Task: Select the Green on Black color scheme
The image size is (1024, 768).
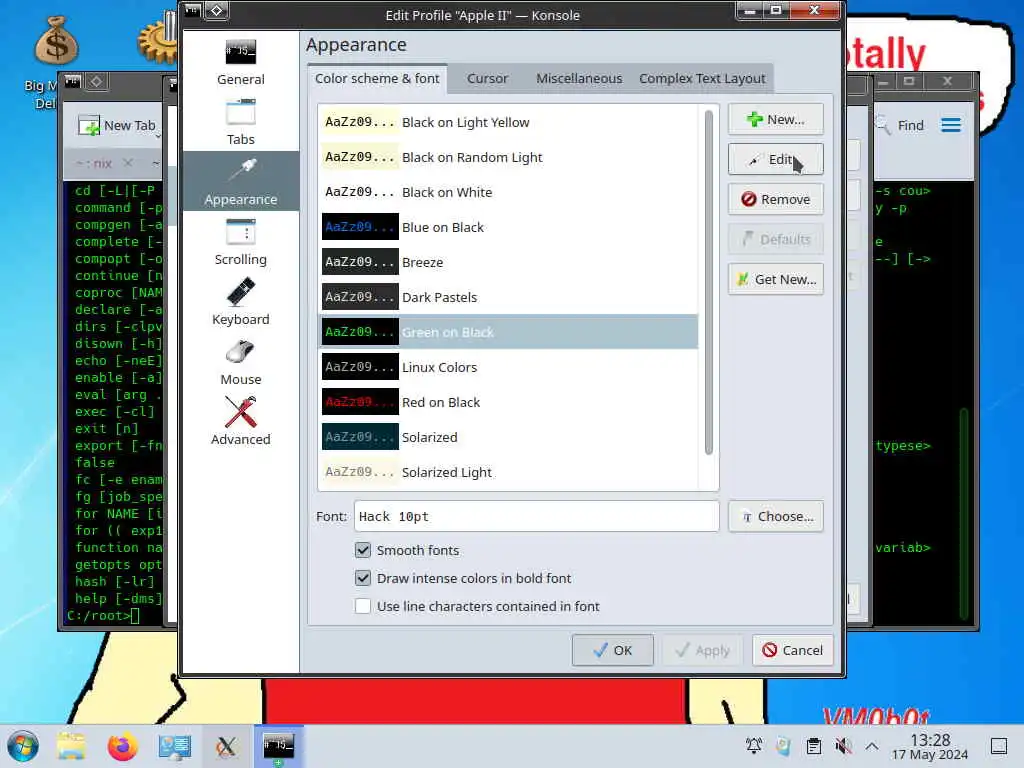Action: (508, 332)
